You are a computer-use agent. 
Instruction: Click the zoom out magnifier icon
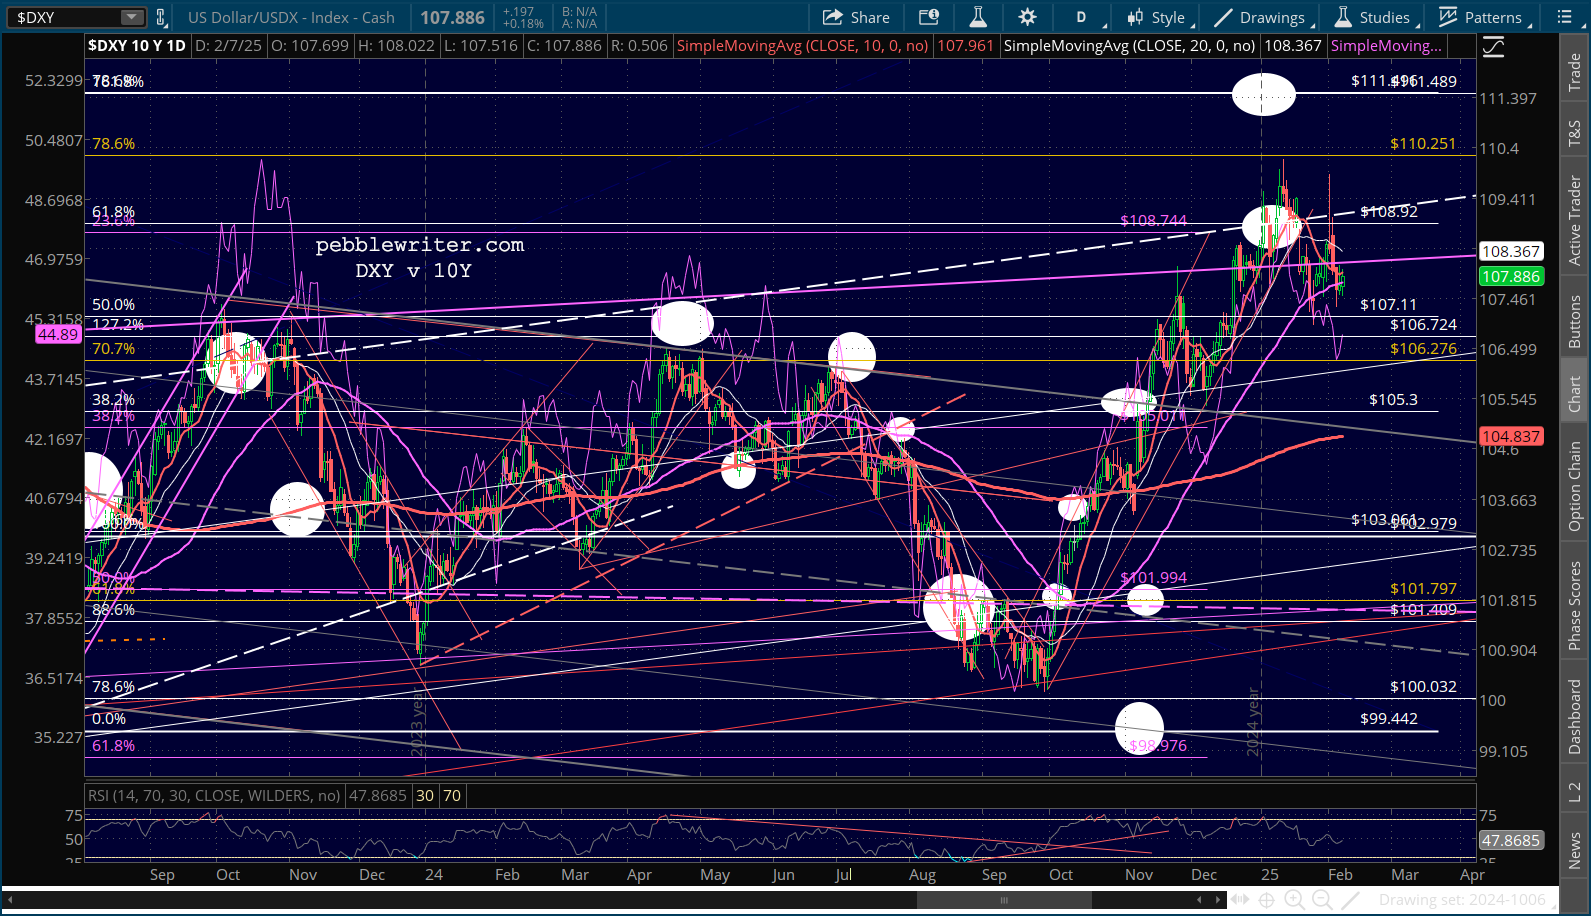click(x=1322, y=900)
